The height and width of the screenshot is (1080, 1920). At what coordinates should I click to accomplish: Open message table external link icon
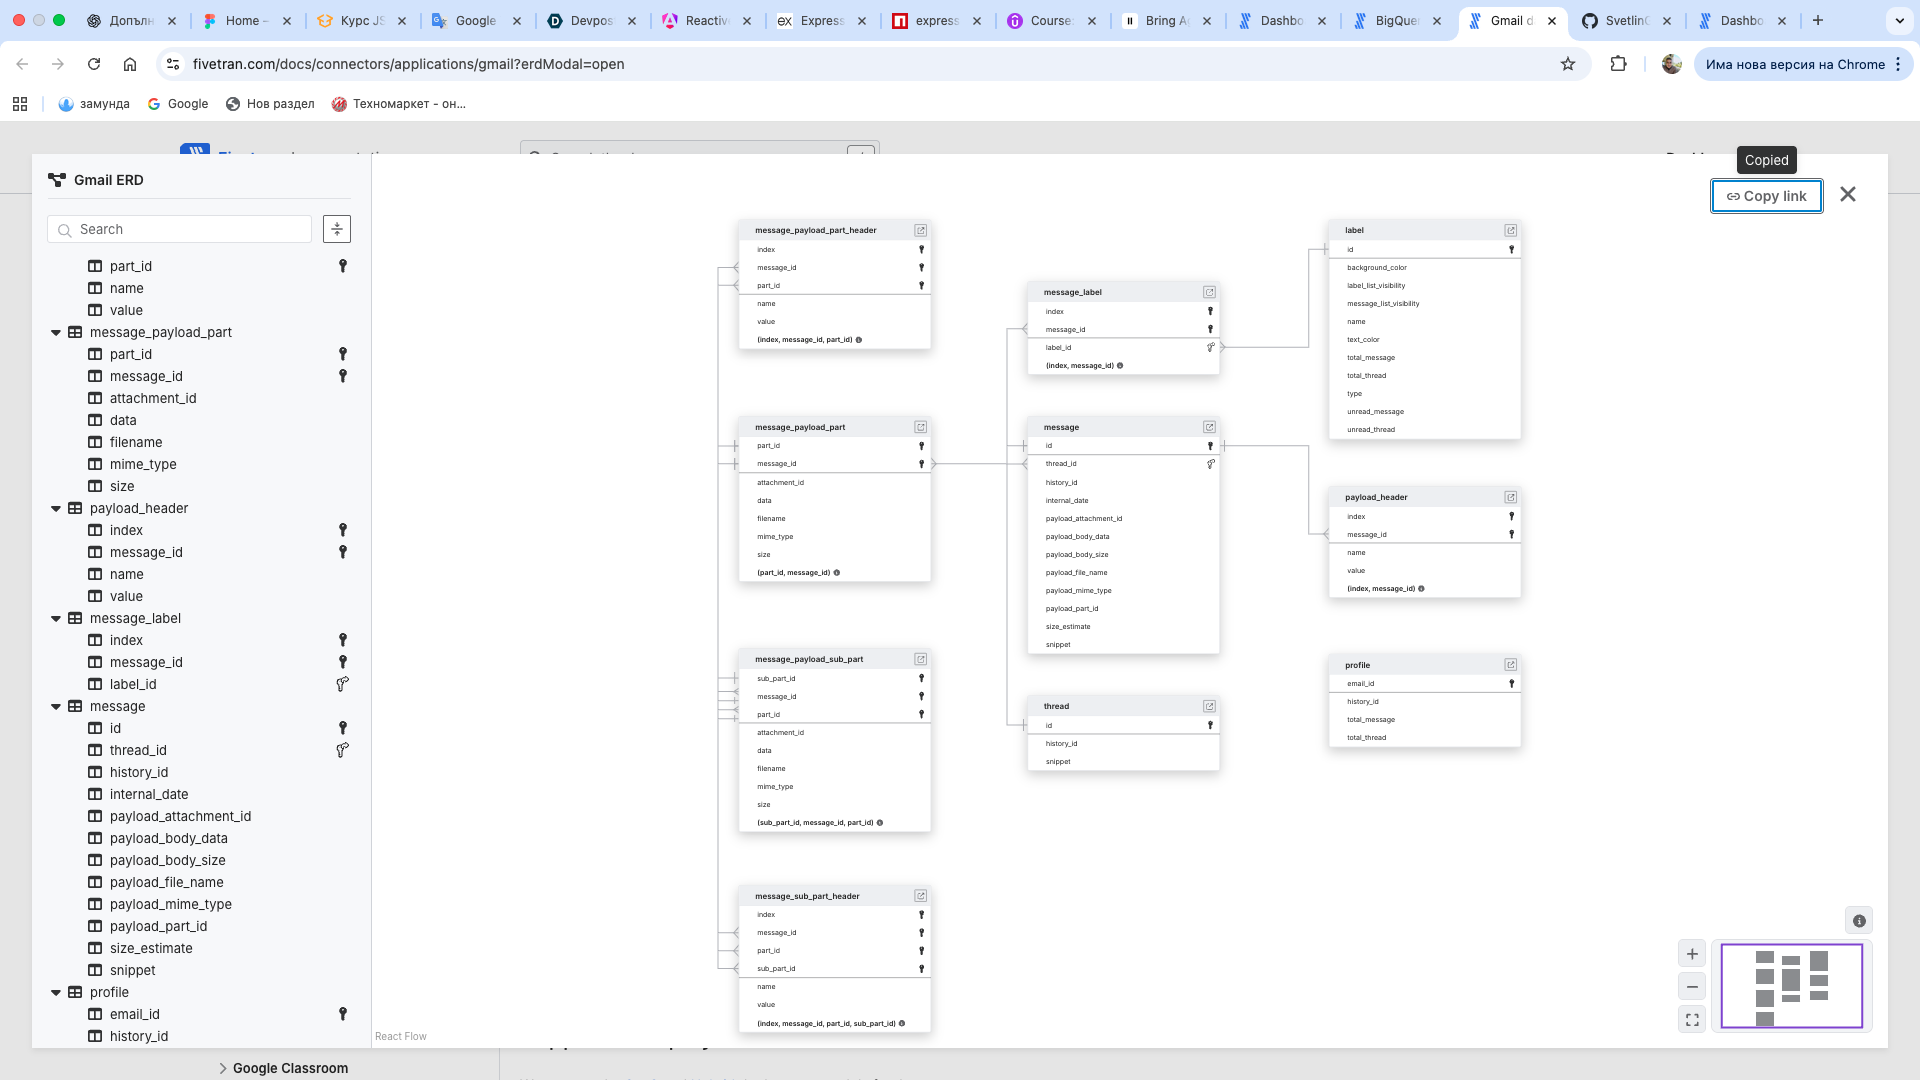point(1209,427)
